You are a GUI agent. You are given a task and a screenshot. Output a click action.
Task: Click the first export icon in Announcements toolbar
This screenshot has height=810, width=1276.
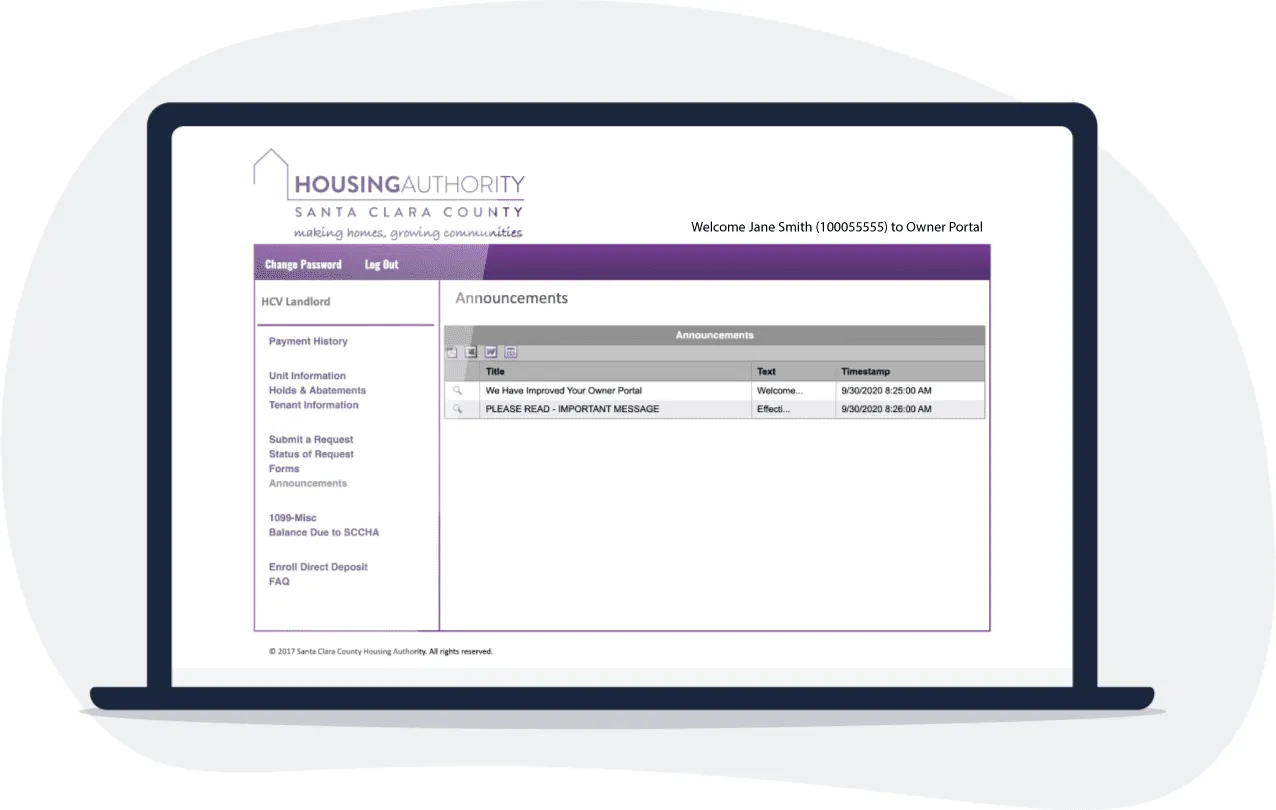point(452,352)
